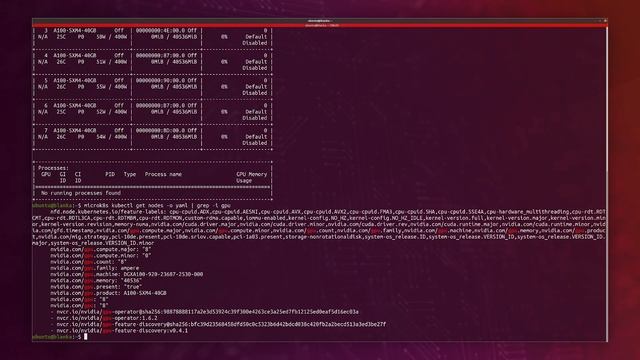Click the terminal's vertical scrollbar
The width and height of the screenshot is (640, 360).
pyautogui.click(x=606, y=184)
